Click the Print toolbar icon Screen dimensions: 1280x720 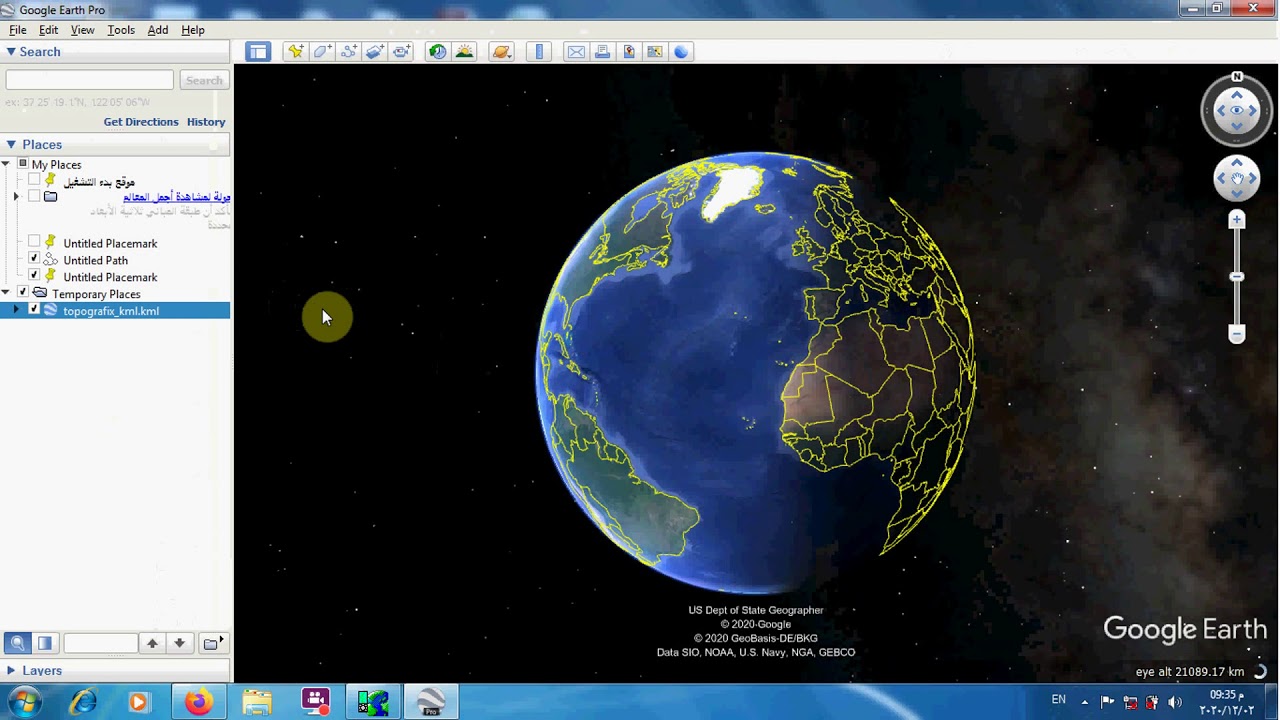(x=602, y=52)
